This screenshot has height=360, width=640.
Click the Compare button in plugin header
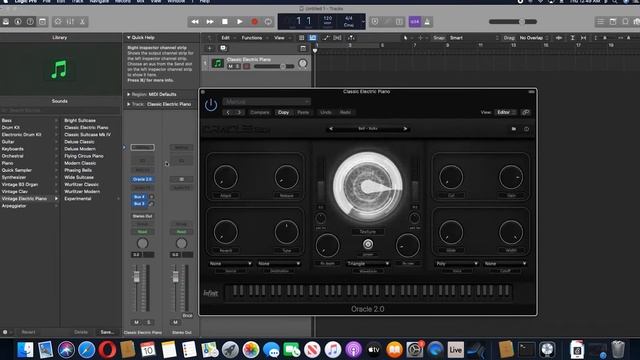(x=260, y=112)
